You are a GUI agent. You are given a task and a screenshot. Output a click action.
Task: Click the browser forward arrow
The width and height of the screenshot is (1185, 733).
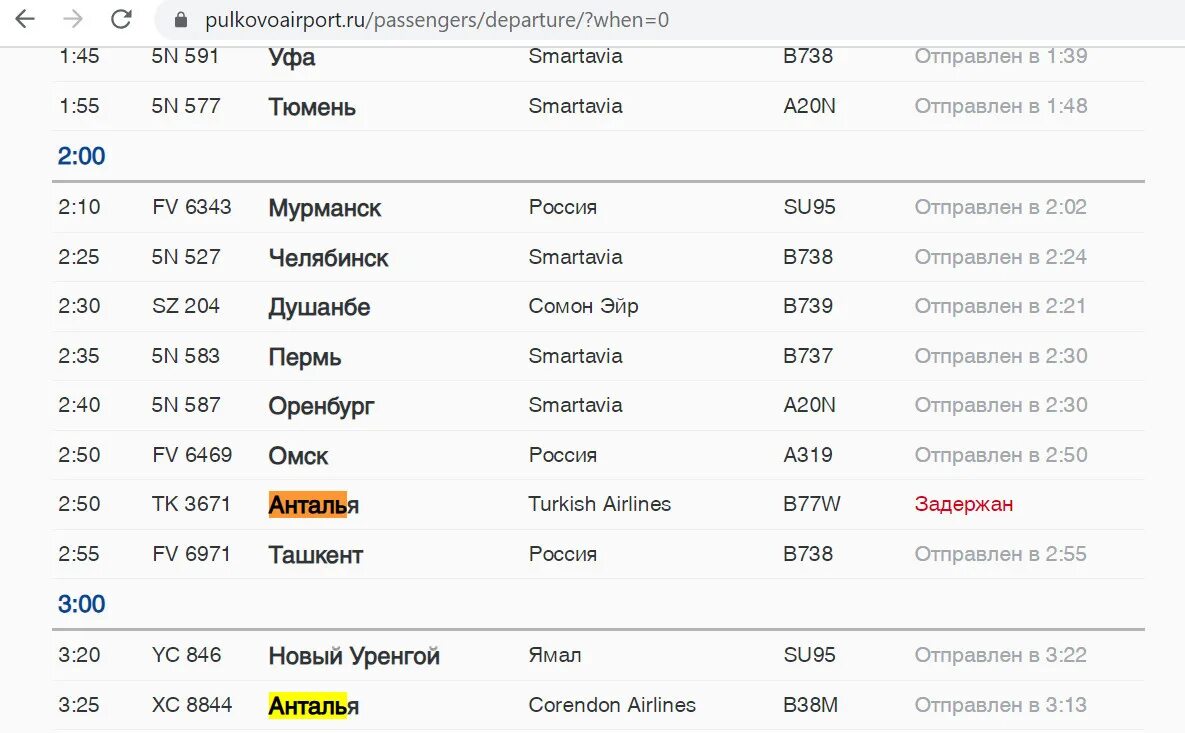tap(73, 19)
